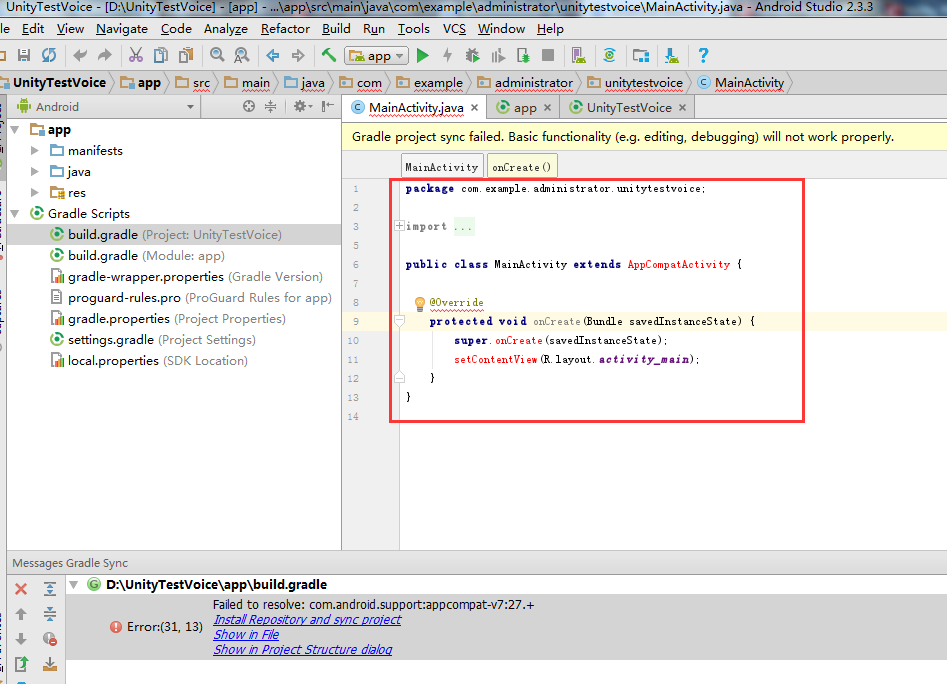The height and width of the screenshot is (684, 947).
Task: Click the Undo arrow icon
Action: (x=80, y=56)
